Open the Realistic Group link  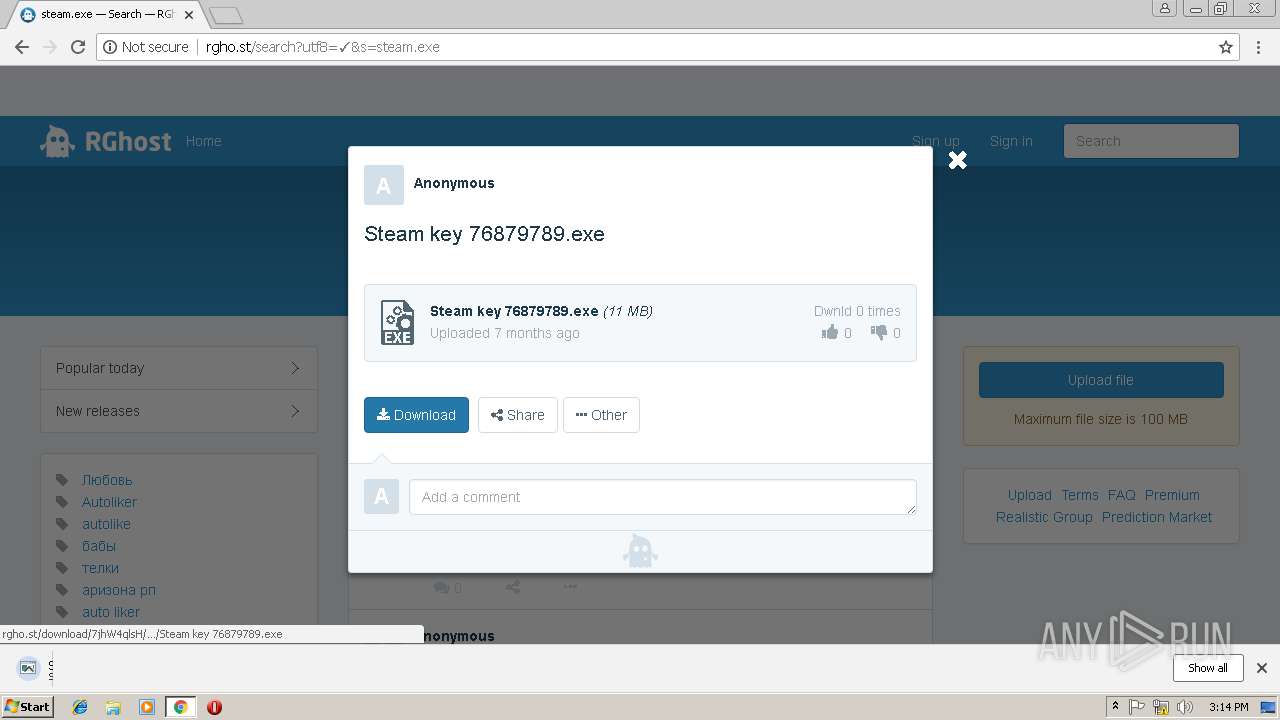point(1044,517)
